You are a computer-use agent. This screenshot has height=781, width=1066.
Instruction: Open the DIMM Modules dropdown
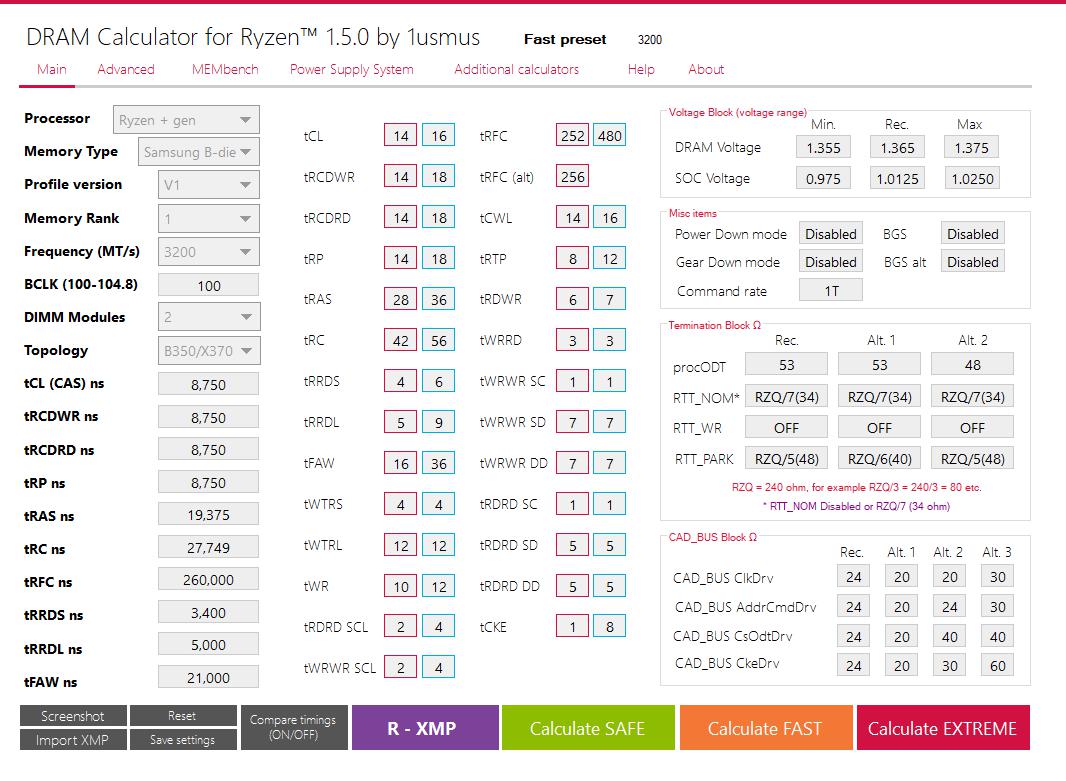[x=209, y=317]
